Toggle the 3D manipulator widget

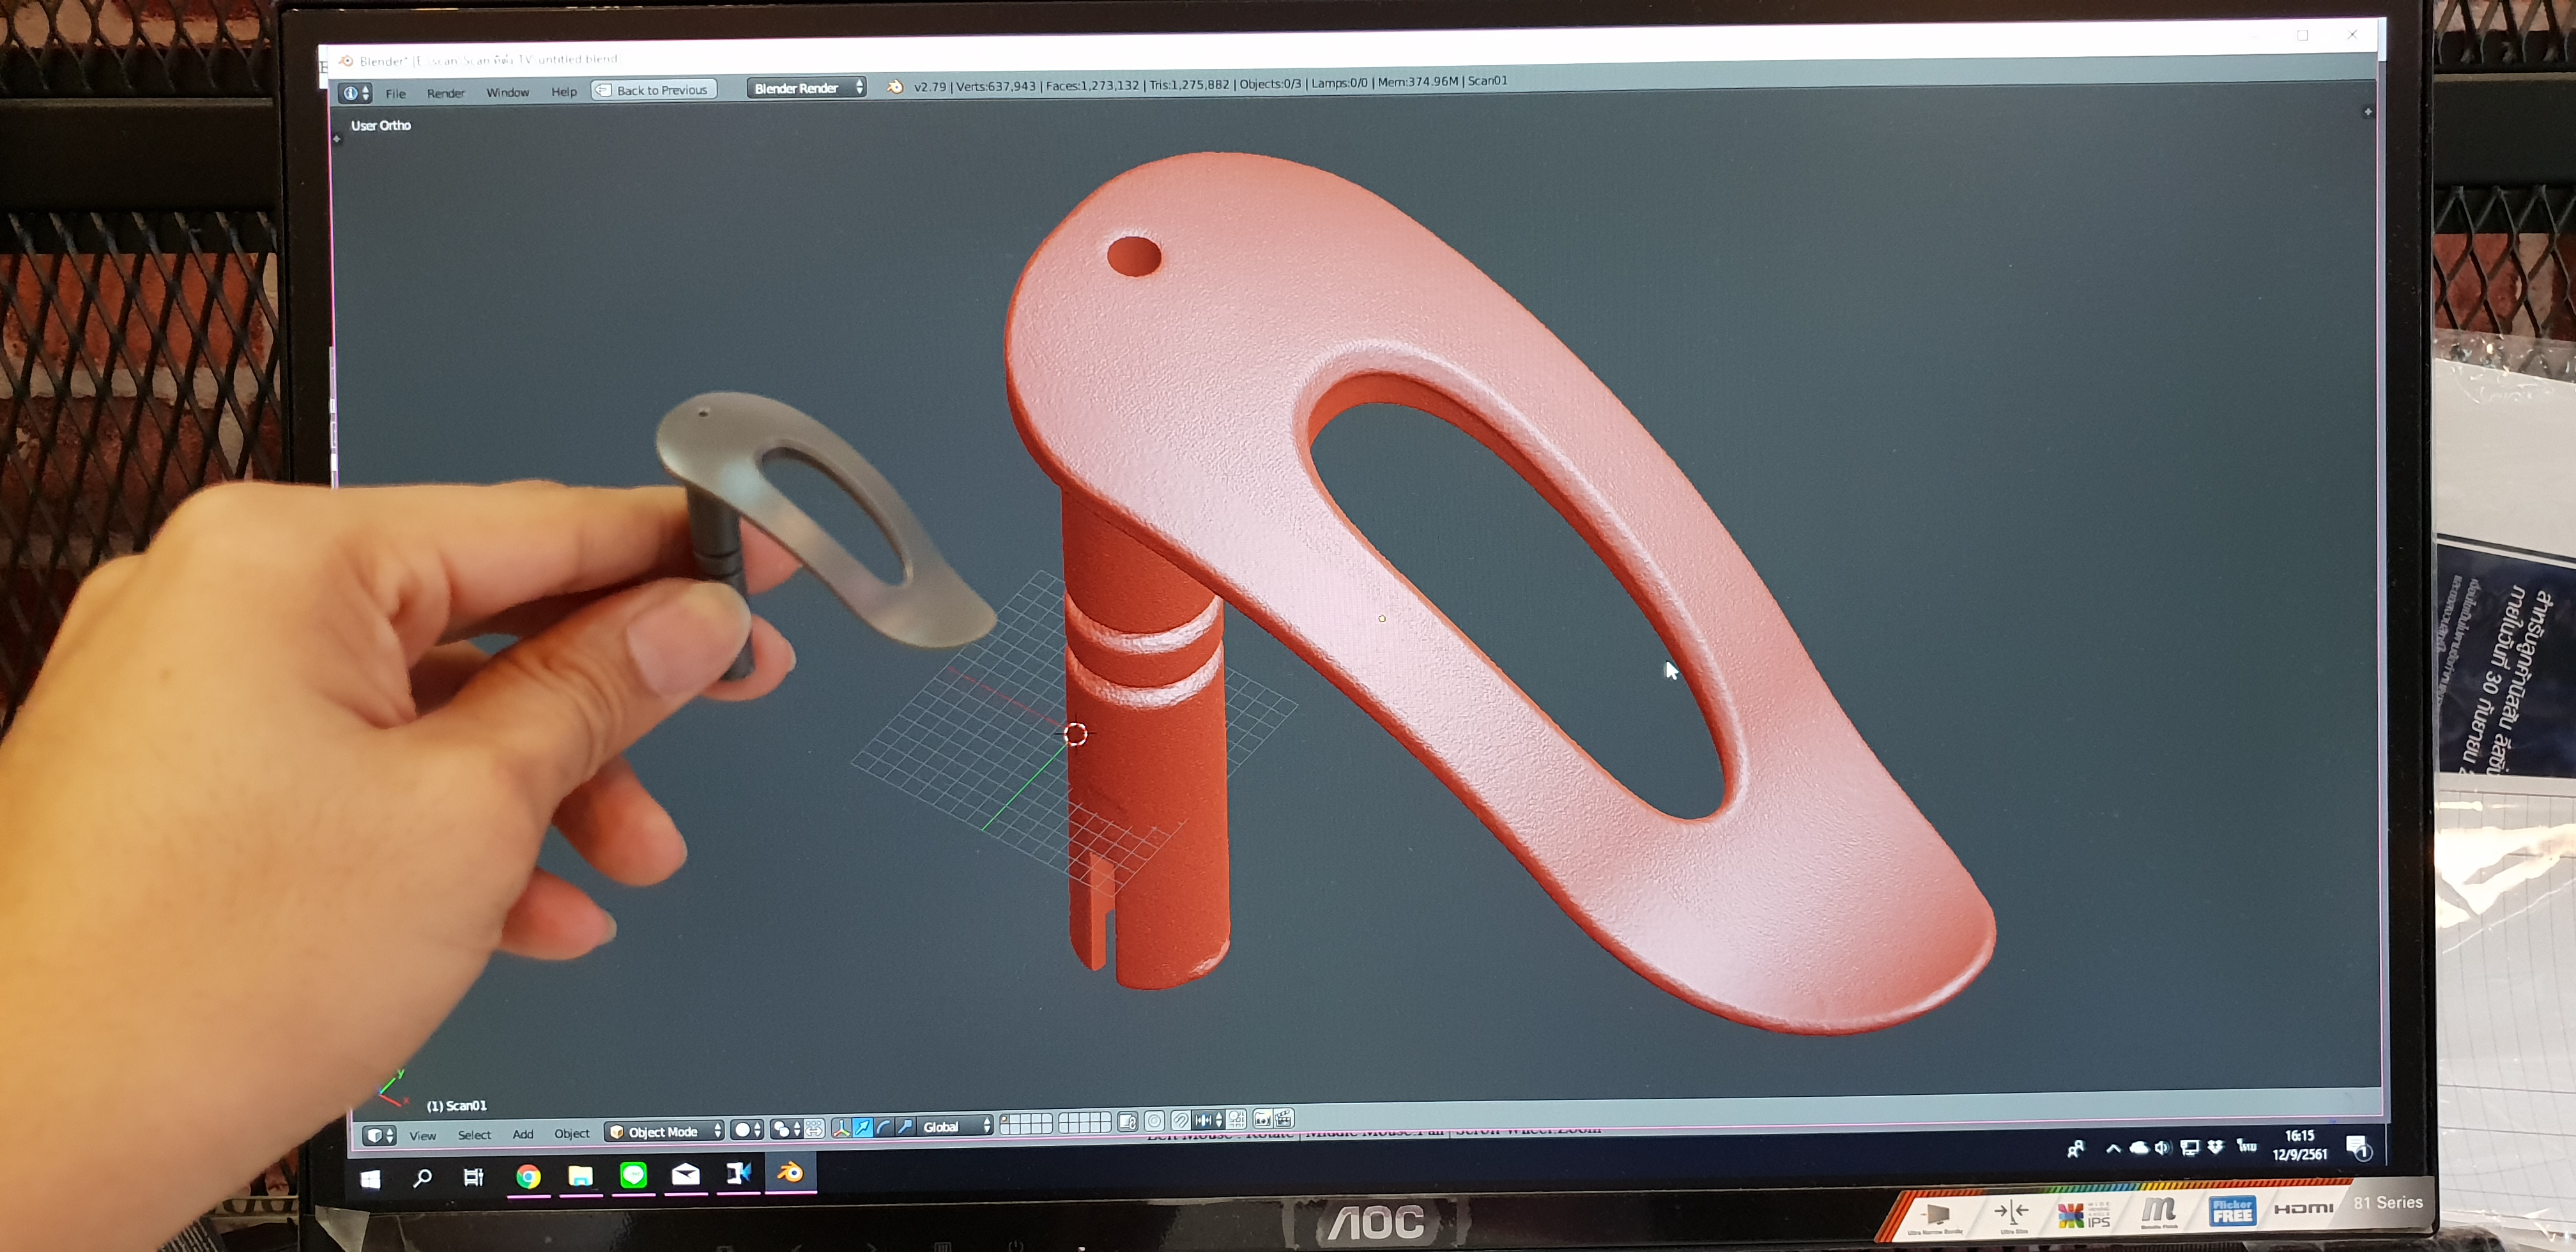[841, 1128]
